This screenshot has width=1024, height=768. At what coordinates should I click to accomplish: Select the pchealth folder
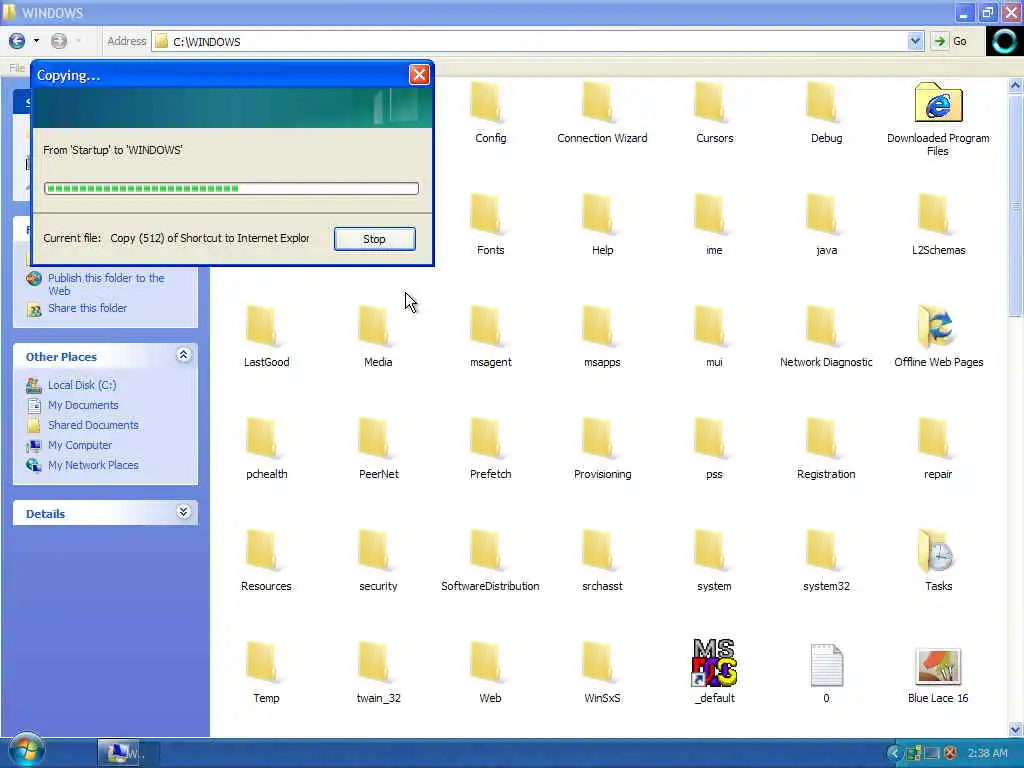click(x=266, y=448)
